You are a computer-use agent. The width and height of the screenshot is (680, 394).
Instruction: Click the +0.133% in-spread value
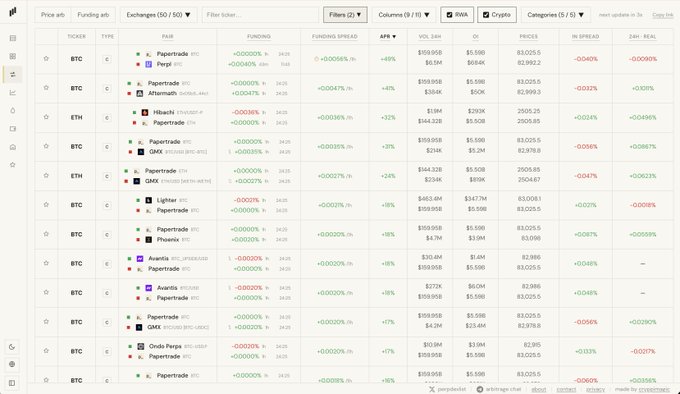(x=585, y=351)
